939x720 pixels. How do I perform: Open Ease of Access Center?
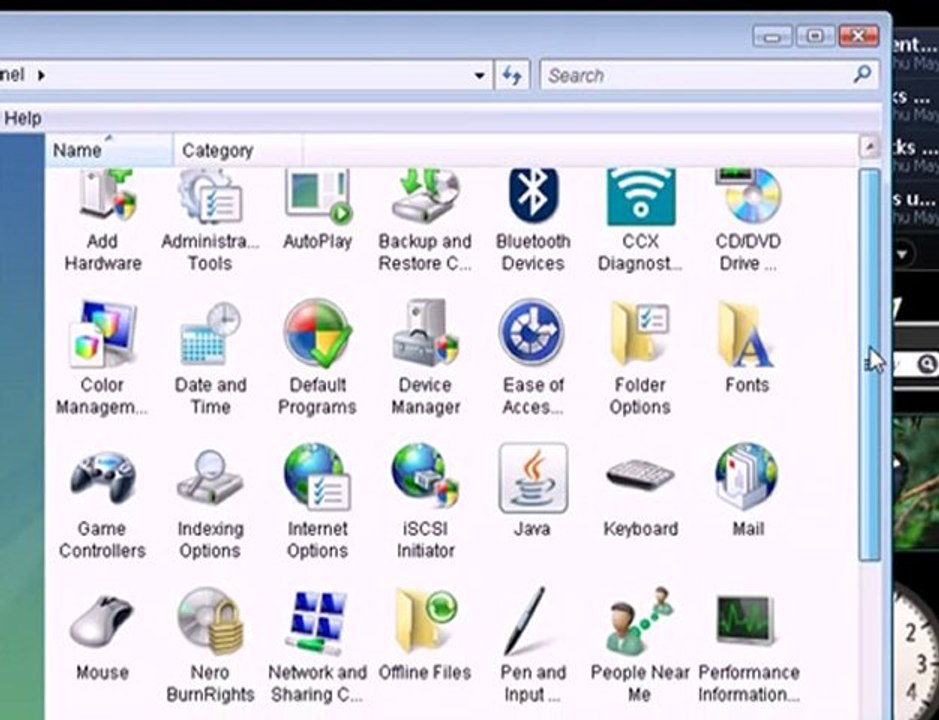(x=532, y=358)
